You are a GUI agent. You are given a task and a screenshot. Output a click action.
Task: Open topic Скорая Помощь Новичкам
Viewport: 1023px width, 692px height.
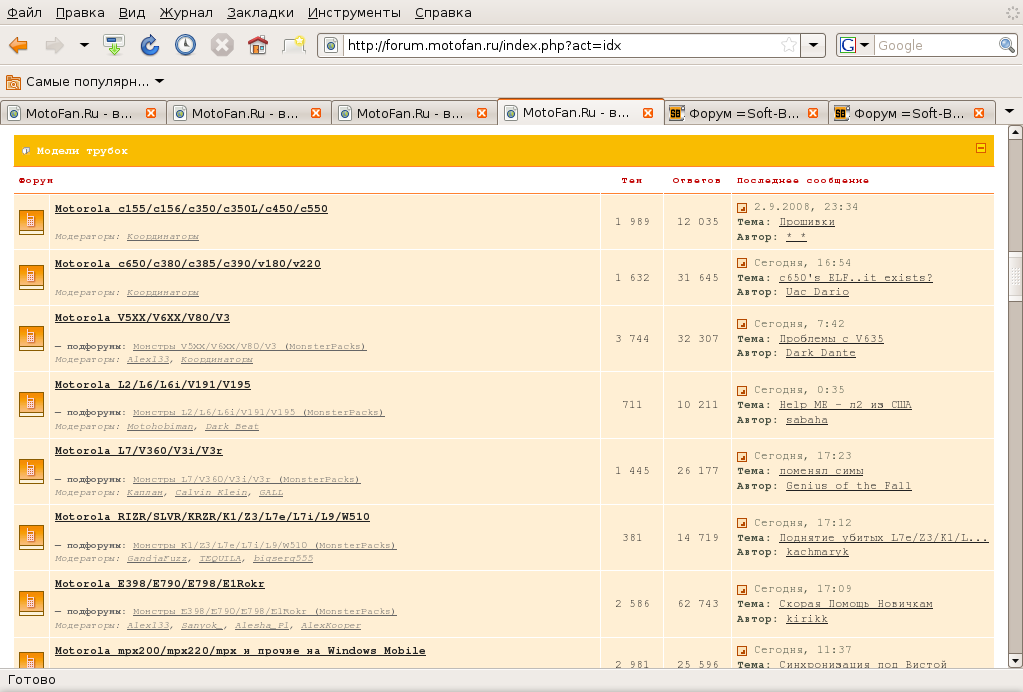click(856, 604)
